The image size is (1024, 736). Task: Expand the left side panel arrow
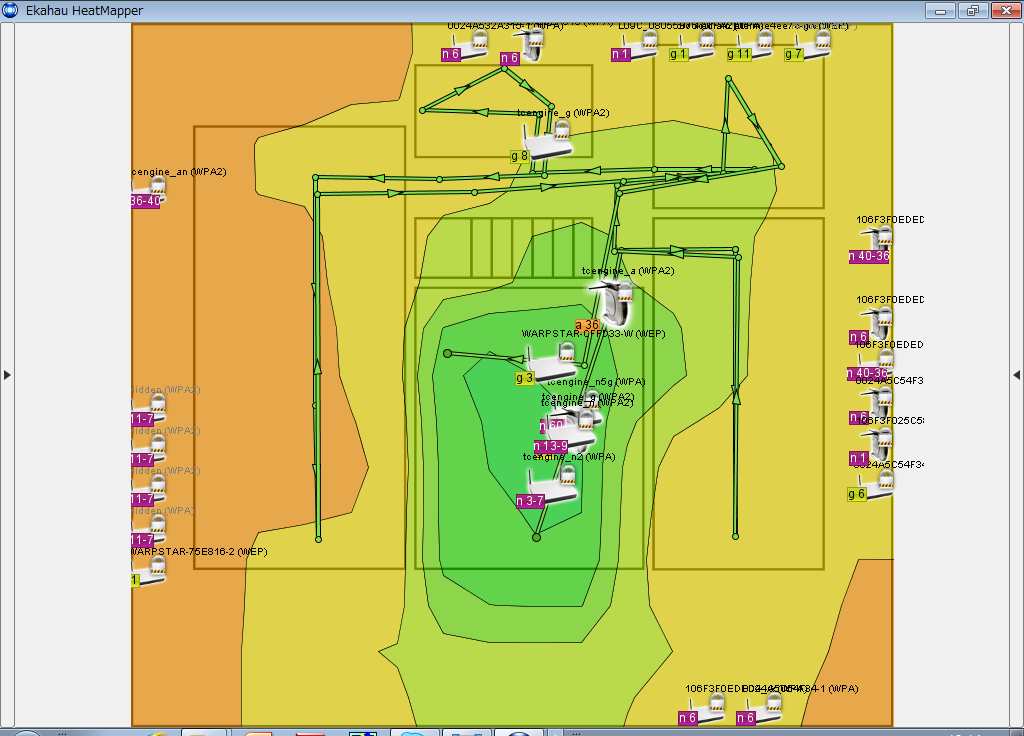point(7,375)
